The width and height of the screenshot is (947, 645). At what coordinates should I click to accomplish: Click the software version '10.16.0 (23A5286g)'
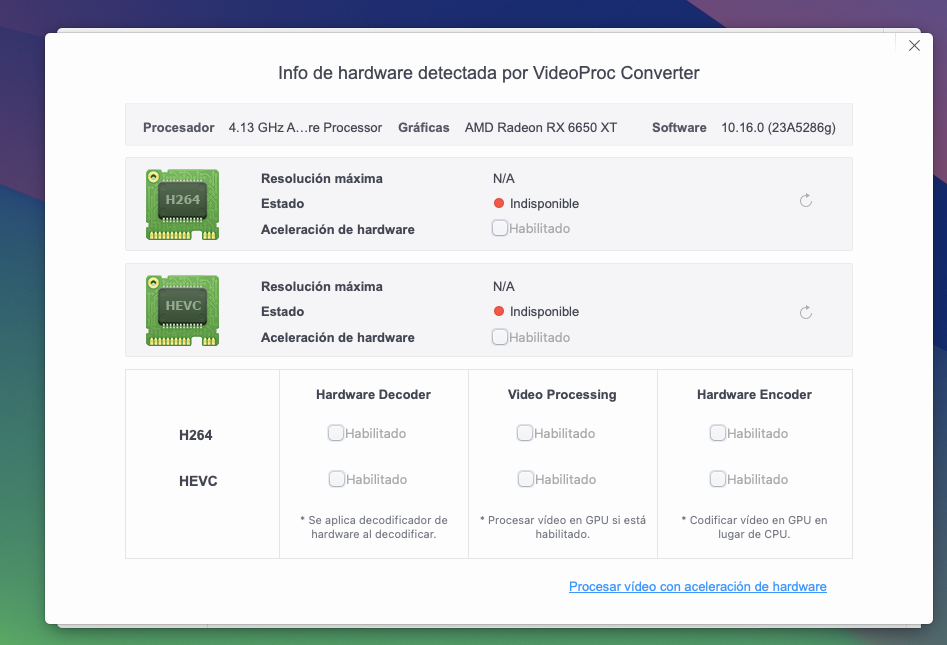tap(778, 127)
